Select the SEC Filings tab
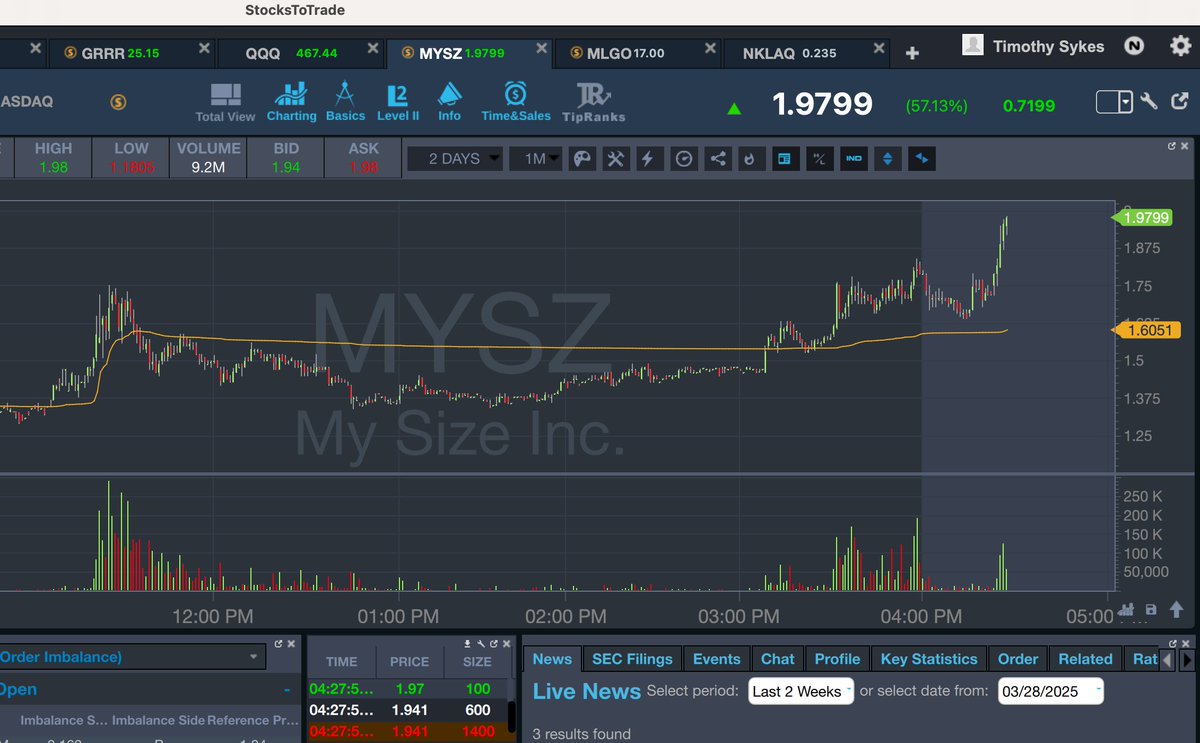Image resolution: width=1200 pixels, height=743 pixels. pos(633,659)
